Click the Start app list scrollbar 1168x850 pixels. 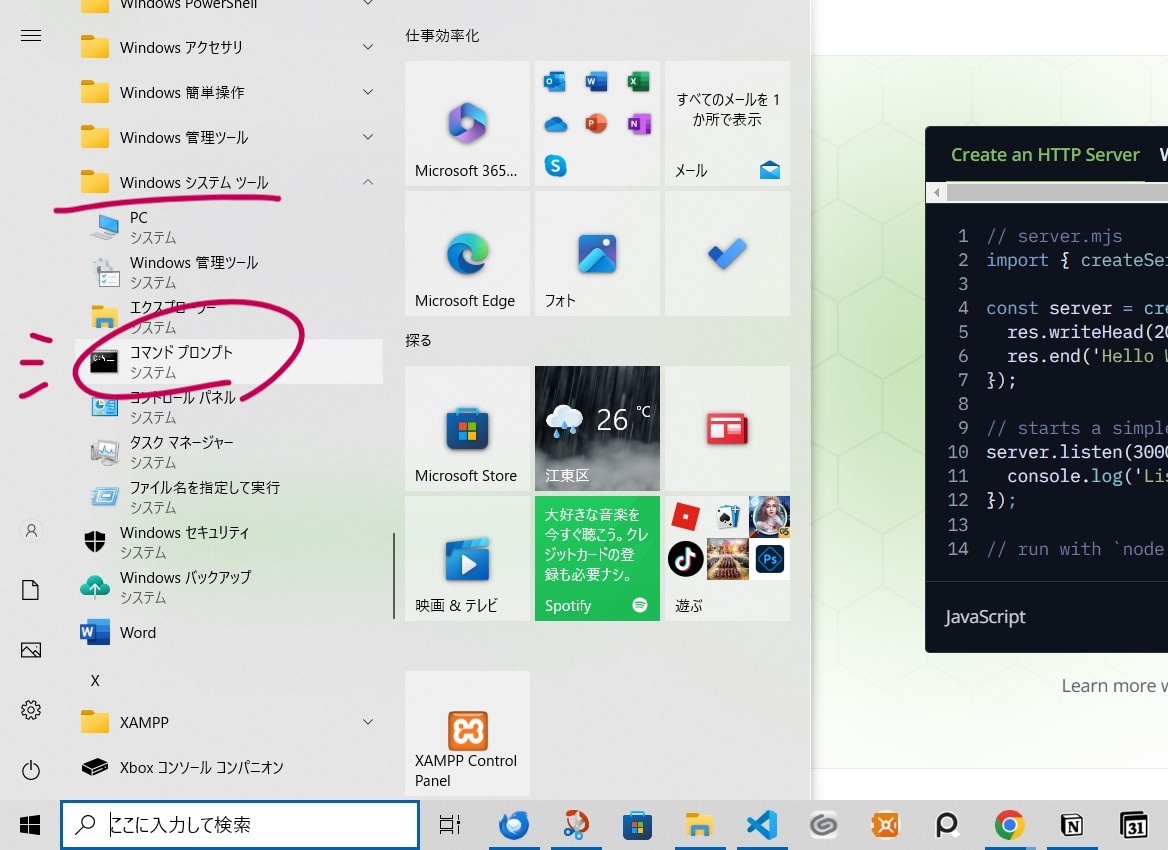coord(393,576)
